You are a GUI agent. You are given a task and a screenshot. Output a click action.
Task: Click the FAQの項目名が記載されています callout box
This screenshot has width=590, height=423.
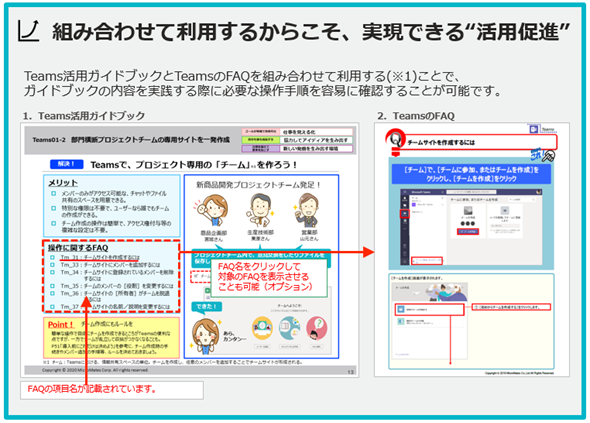[x=112, y=390]
